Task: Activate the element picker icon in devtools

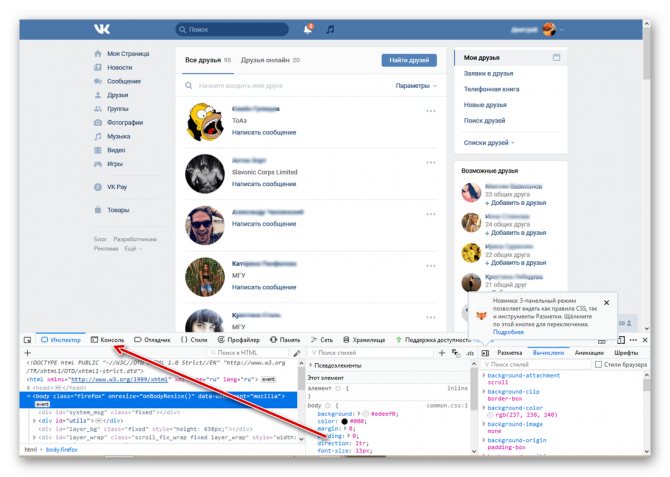Action: [x=28, y=340]
